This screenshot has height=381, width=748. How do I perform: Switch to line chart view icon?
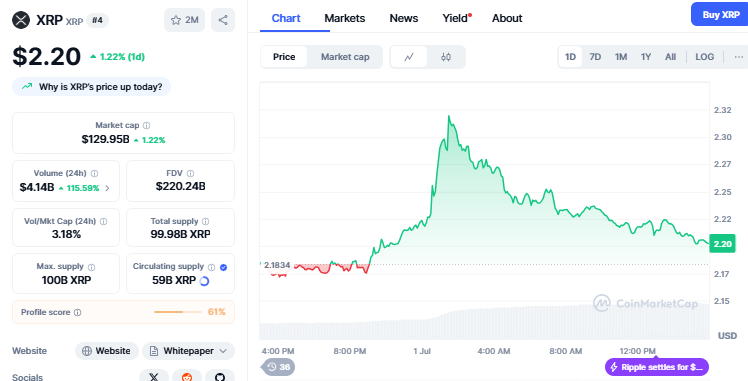pyautogui.click(x=409, y=57)
